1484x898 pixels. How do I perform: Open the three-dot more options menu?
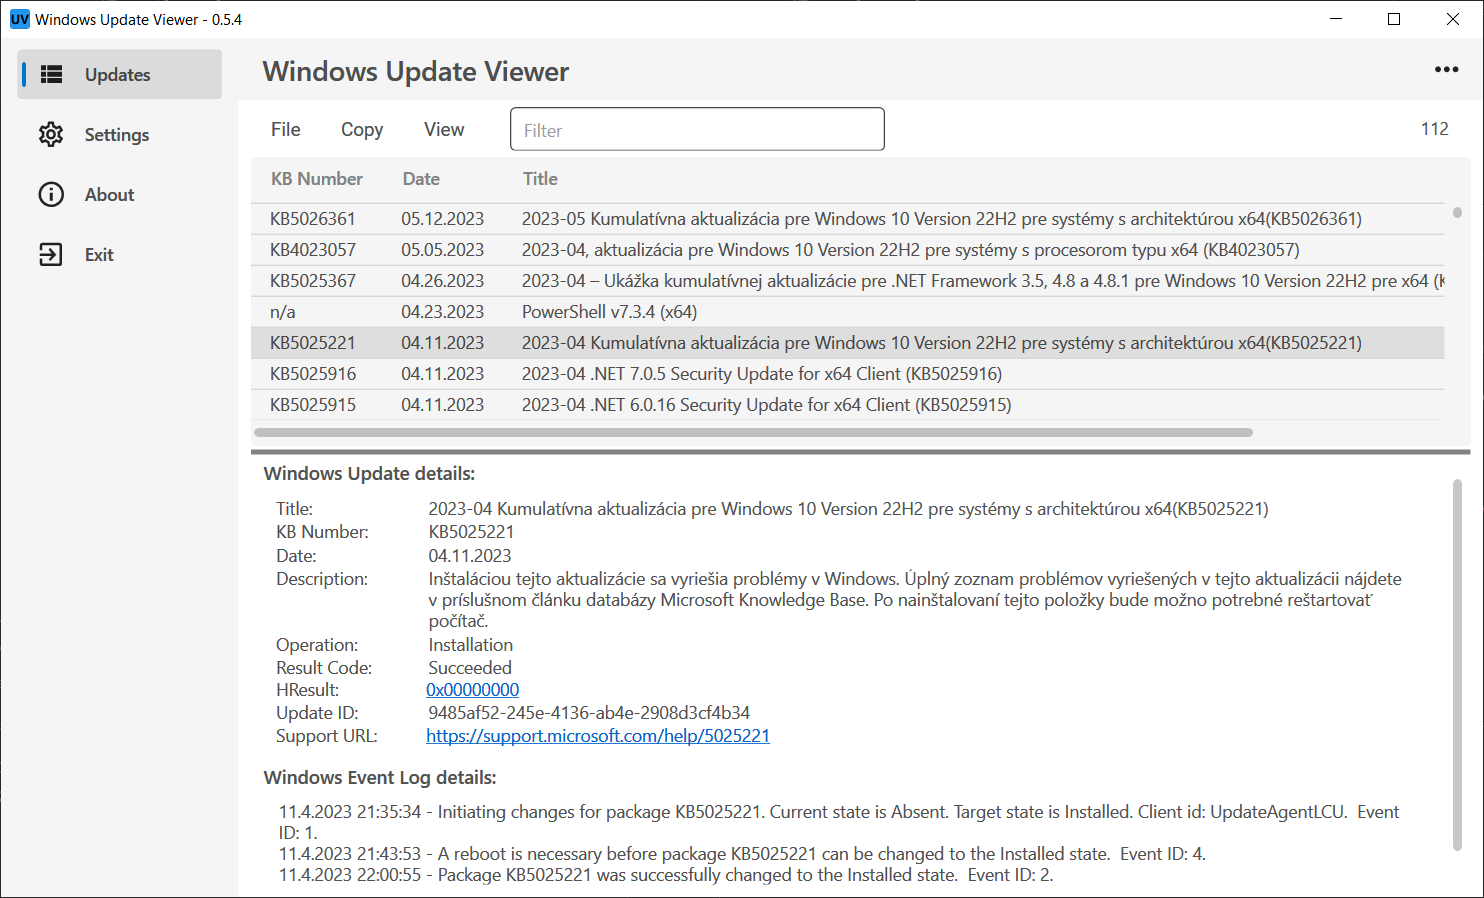pyautogui.click(x=1446, y=70)
